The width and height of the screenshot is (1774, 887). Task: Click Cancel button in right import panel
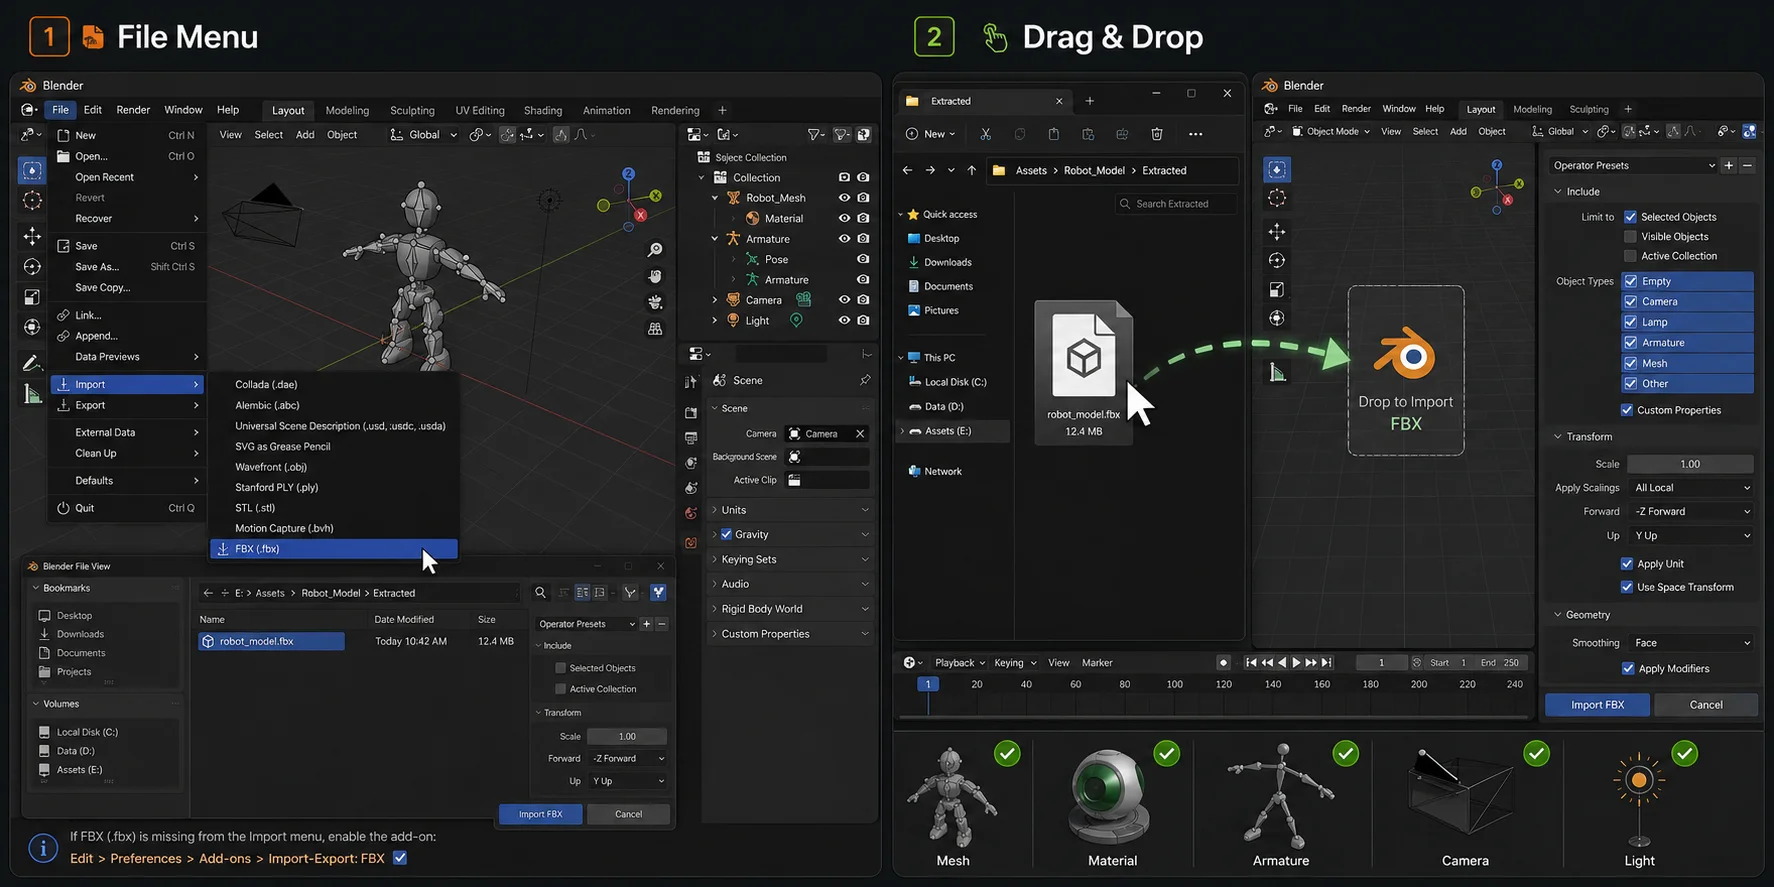[x=1706, y=705]
